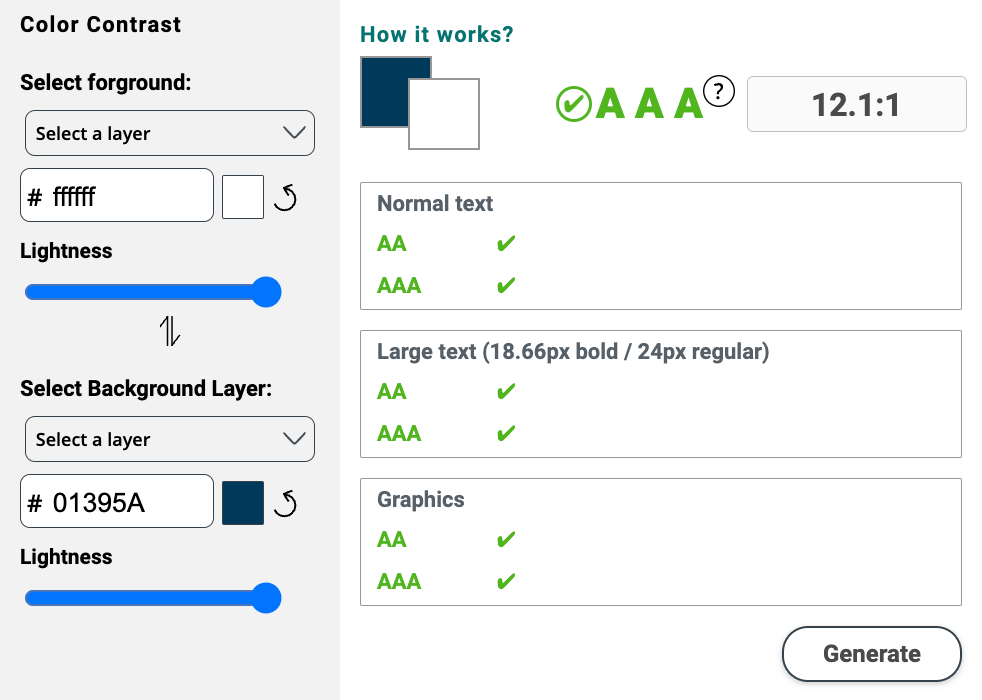
Task: Click the foreground dropdown chevron arrow
Action: 294,133
